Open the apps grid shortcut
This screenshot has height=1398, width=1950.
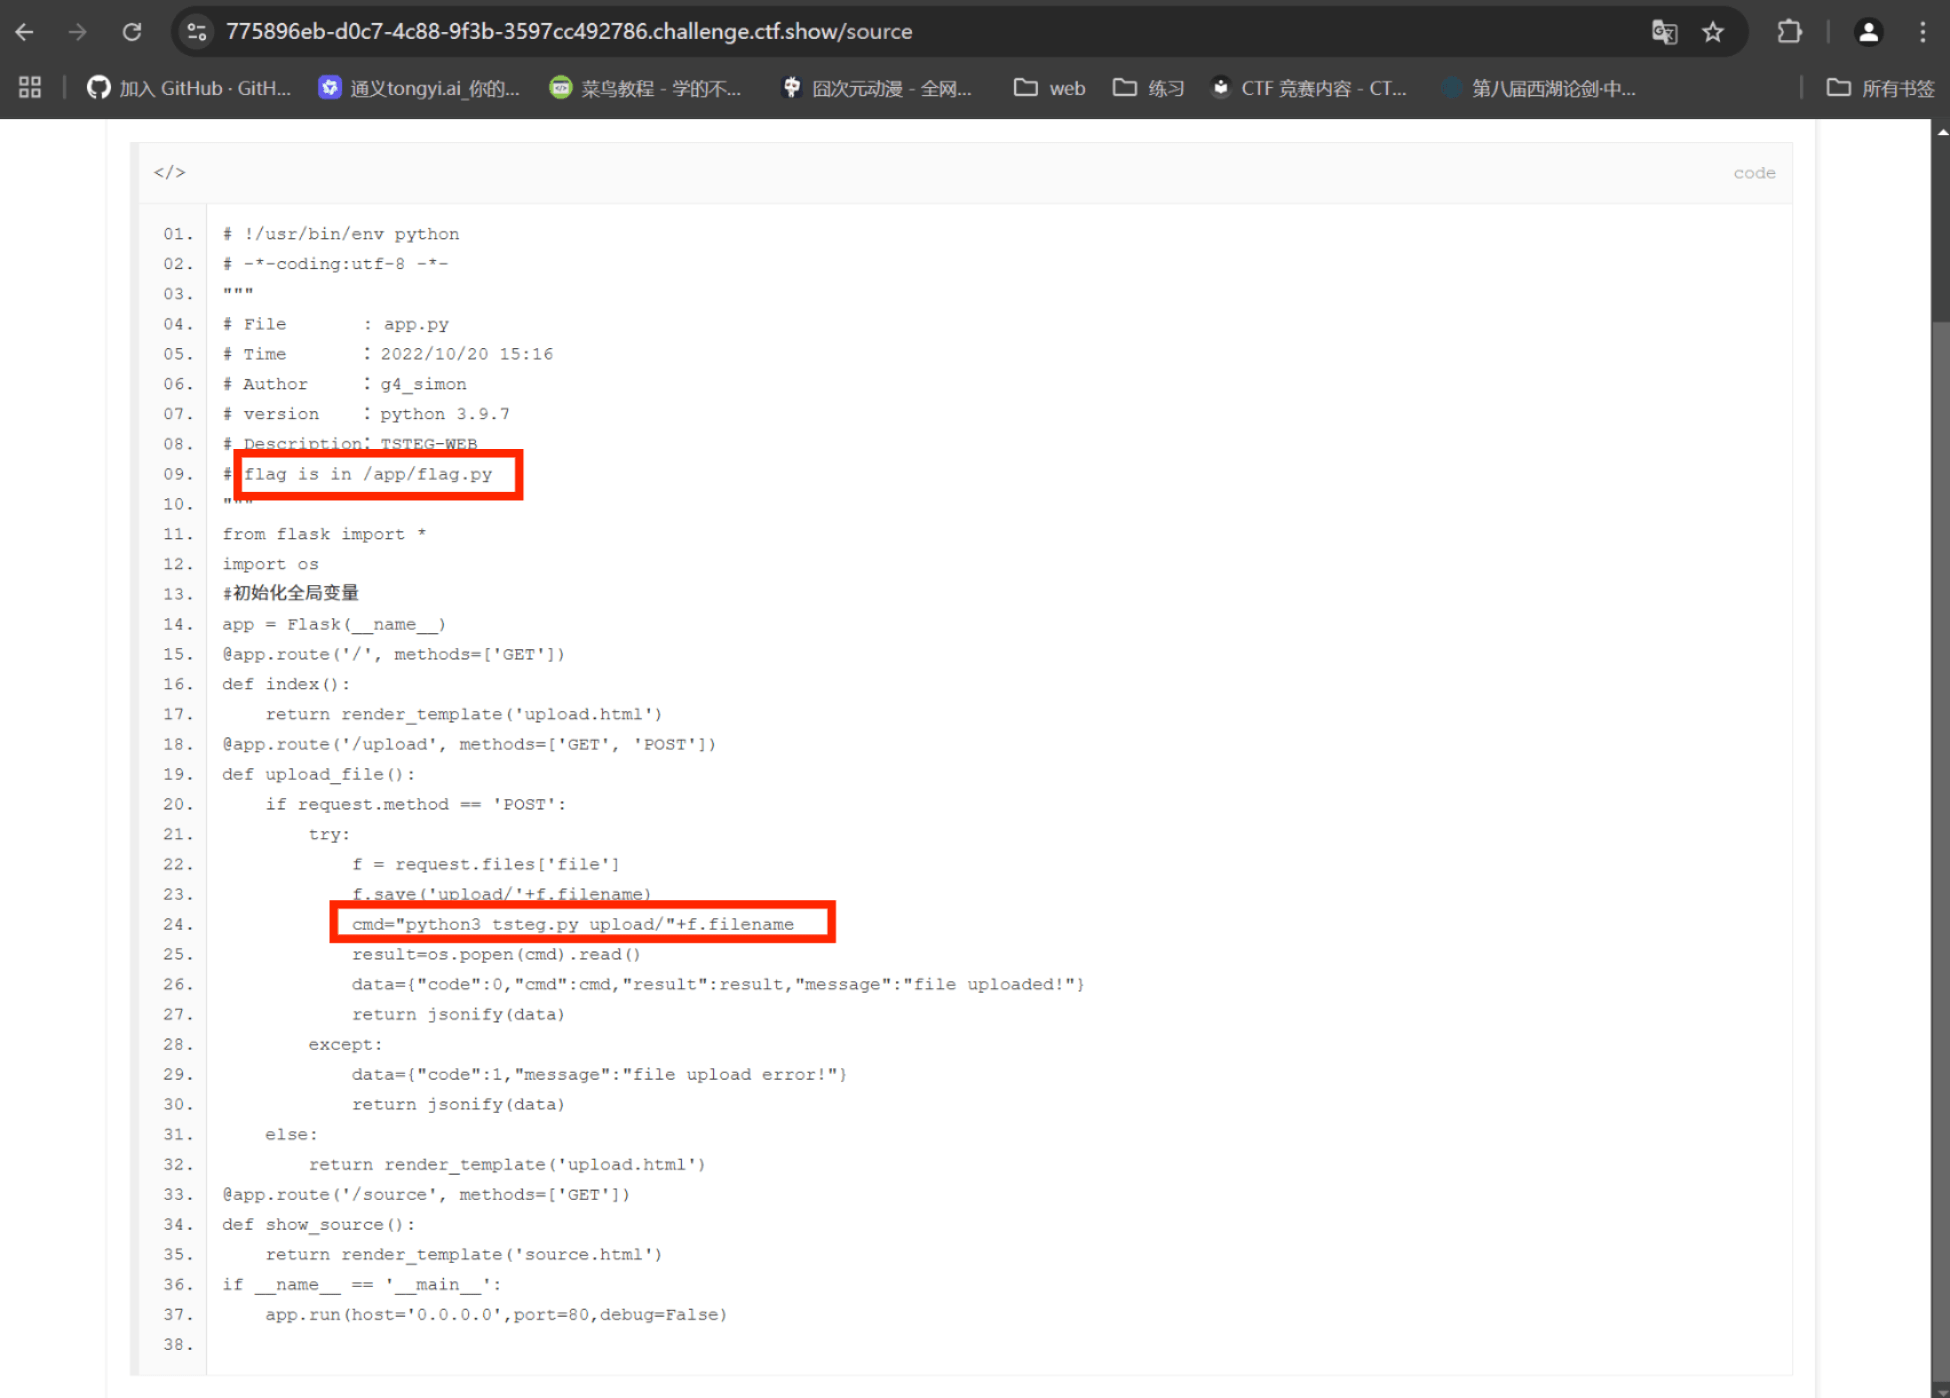pos(30,88)
